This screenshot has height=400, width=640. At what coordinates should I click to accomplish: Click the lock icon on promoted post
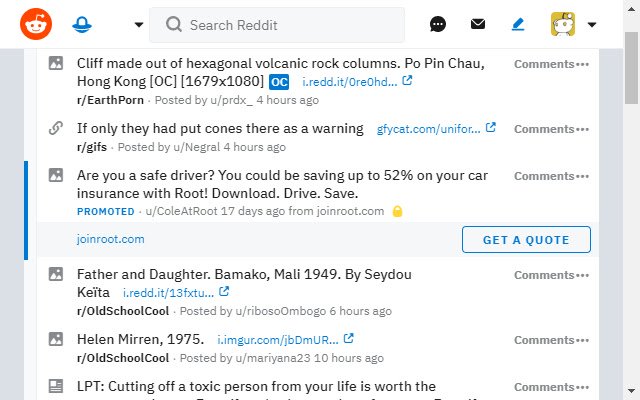[x=397, y=211]
